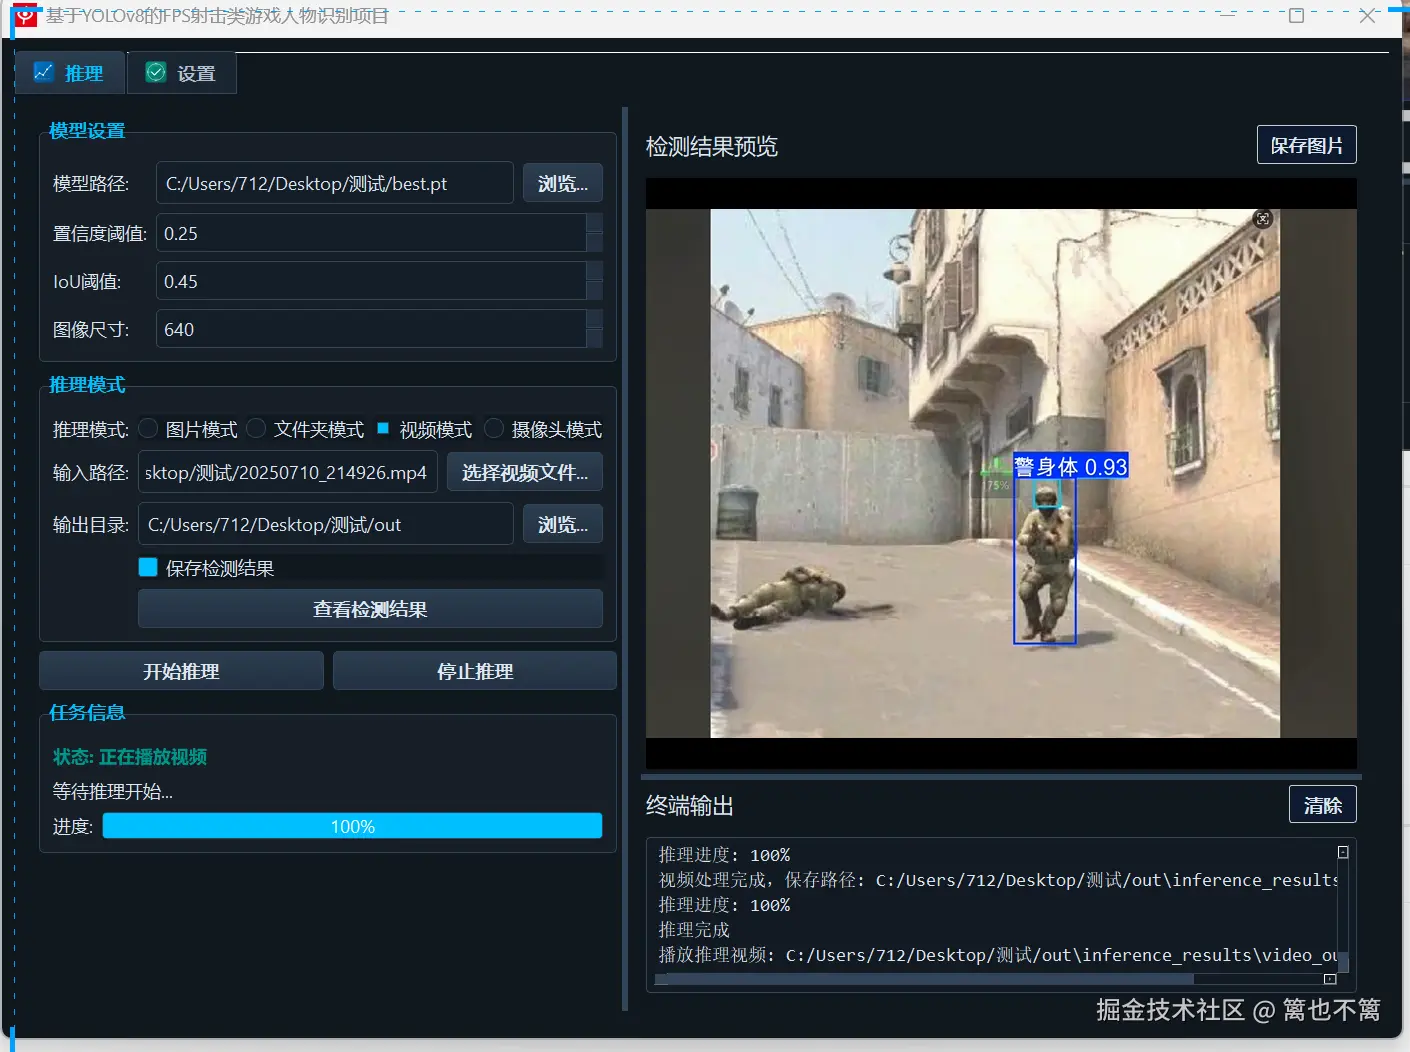Click the 播放推理视频 terminal line
Viewport: 1410px width, 1052px height.
998,955
